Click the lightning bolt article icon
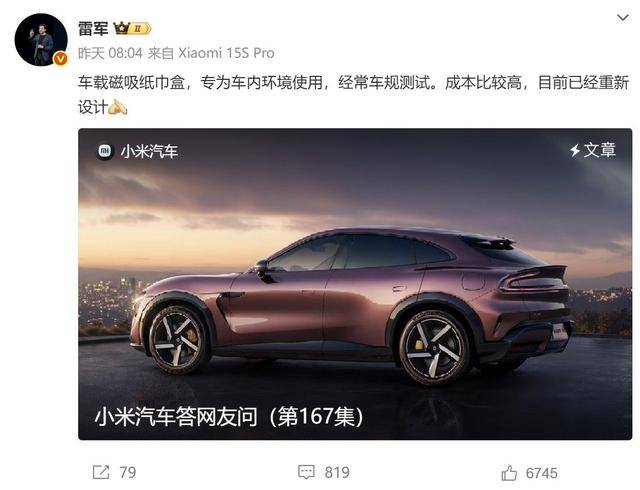 click(x=575, y=150)
